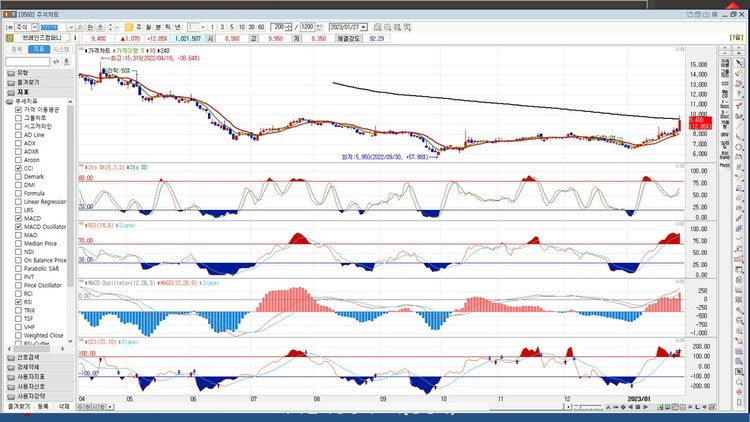Choose the 30 interval button
Viewport: 750px width, 422px height.
[251, 27]
